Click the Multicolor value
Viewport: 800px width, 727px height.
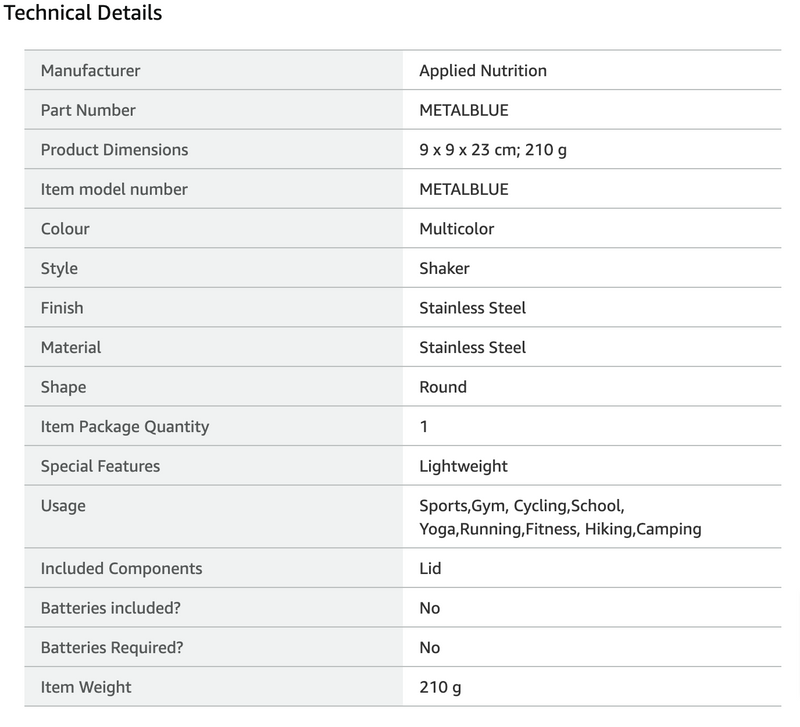pyautogui.click(x=457, y=229)
